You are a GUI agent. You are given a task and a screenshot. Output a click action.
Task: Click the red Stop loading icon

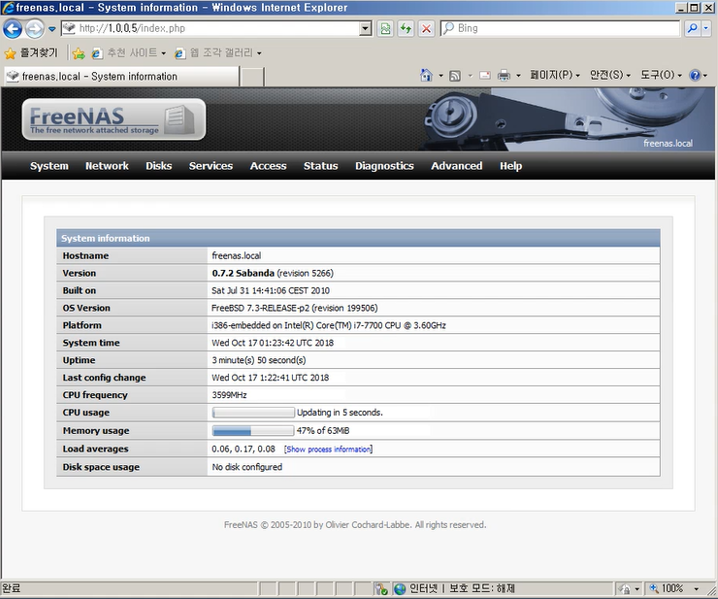[426, 28]
